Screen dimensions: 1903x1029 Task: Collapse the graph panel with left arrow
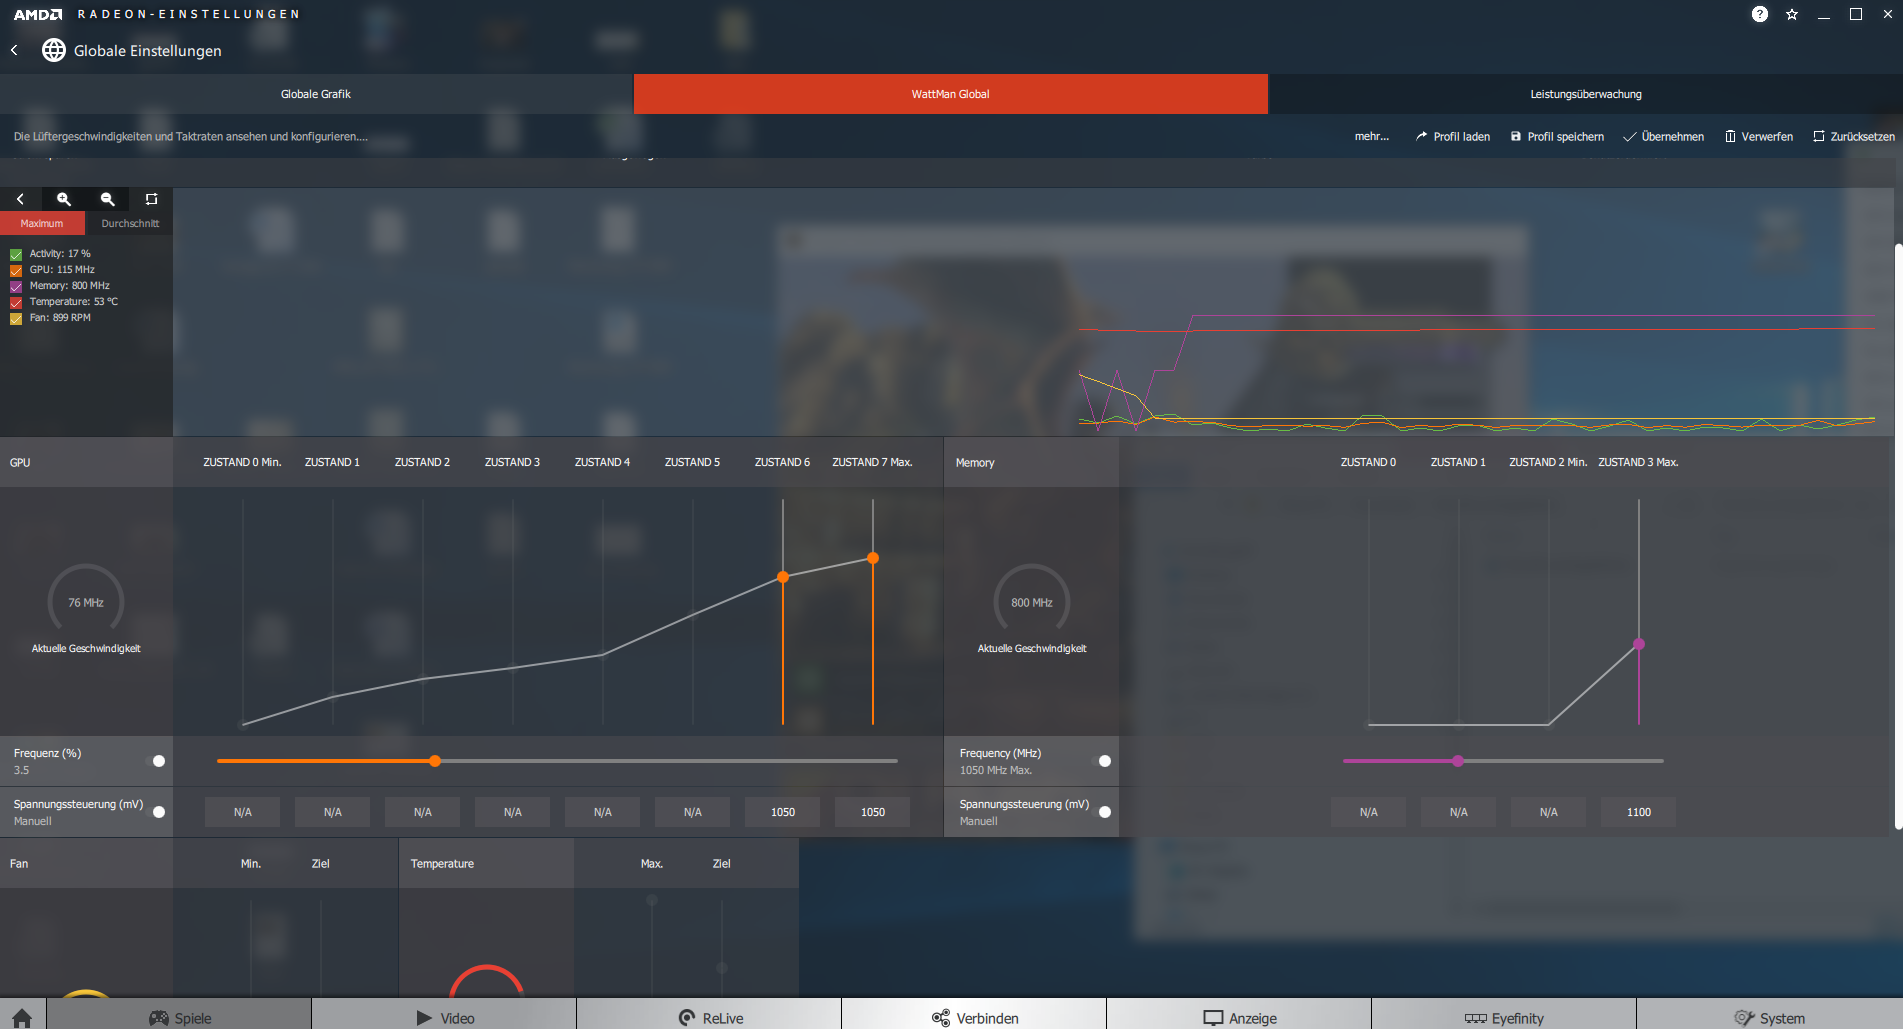click(x=21, y=199)
